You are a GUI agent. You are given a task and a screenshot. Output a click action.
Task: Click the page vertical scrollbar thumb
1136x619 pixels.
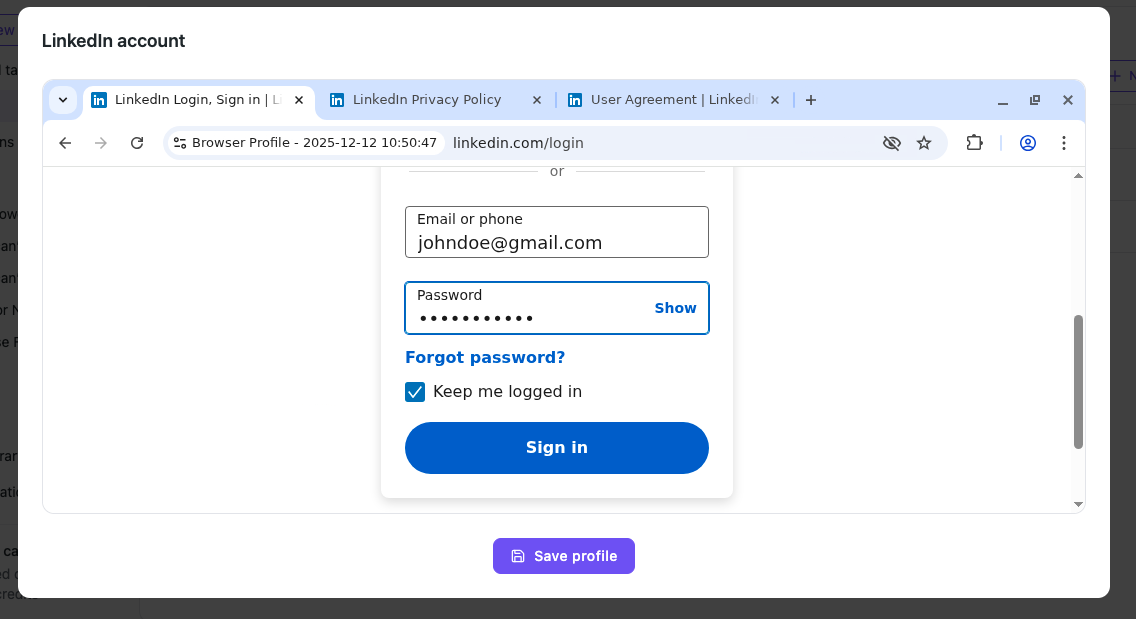click(1078, 382)
